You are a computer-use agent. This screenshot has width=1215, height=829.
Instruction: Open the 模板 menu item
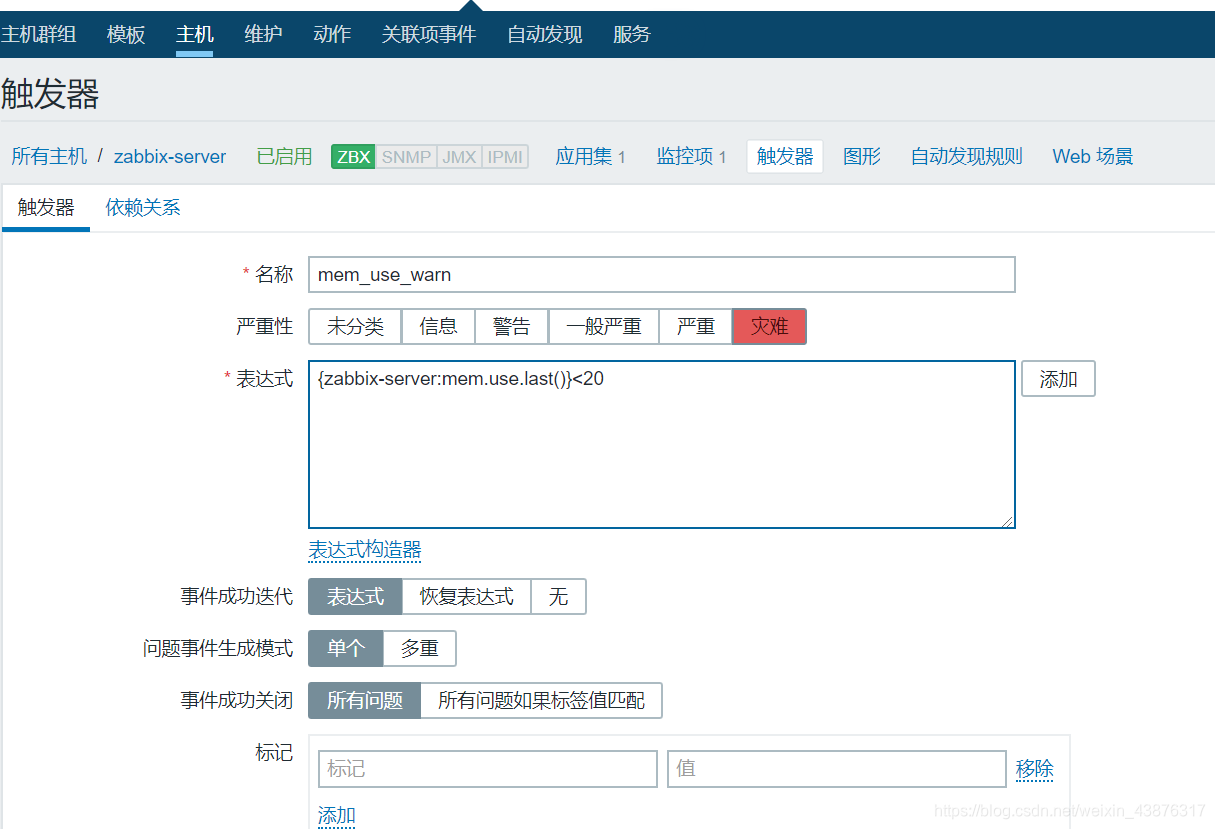click(x=126, y=34)
